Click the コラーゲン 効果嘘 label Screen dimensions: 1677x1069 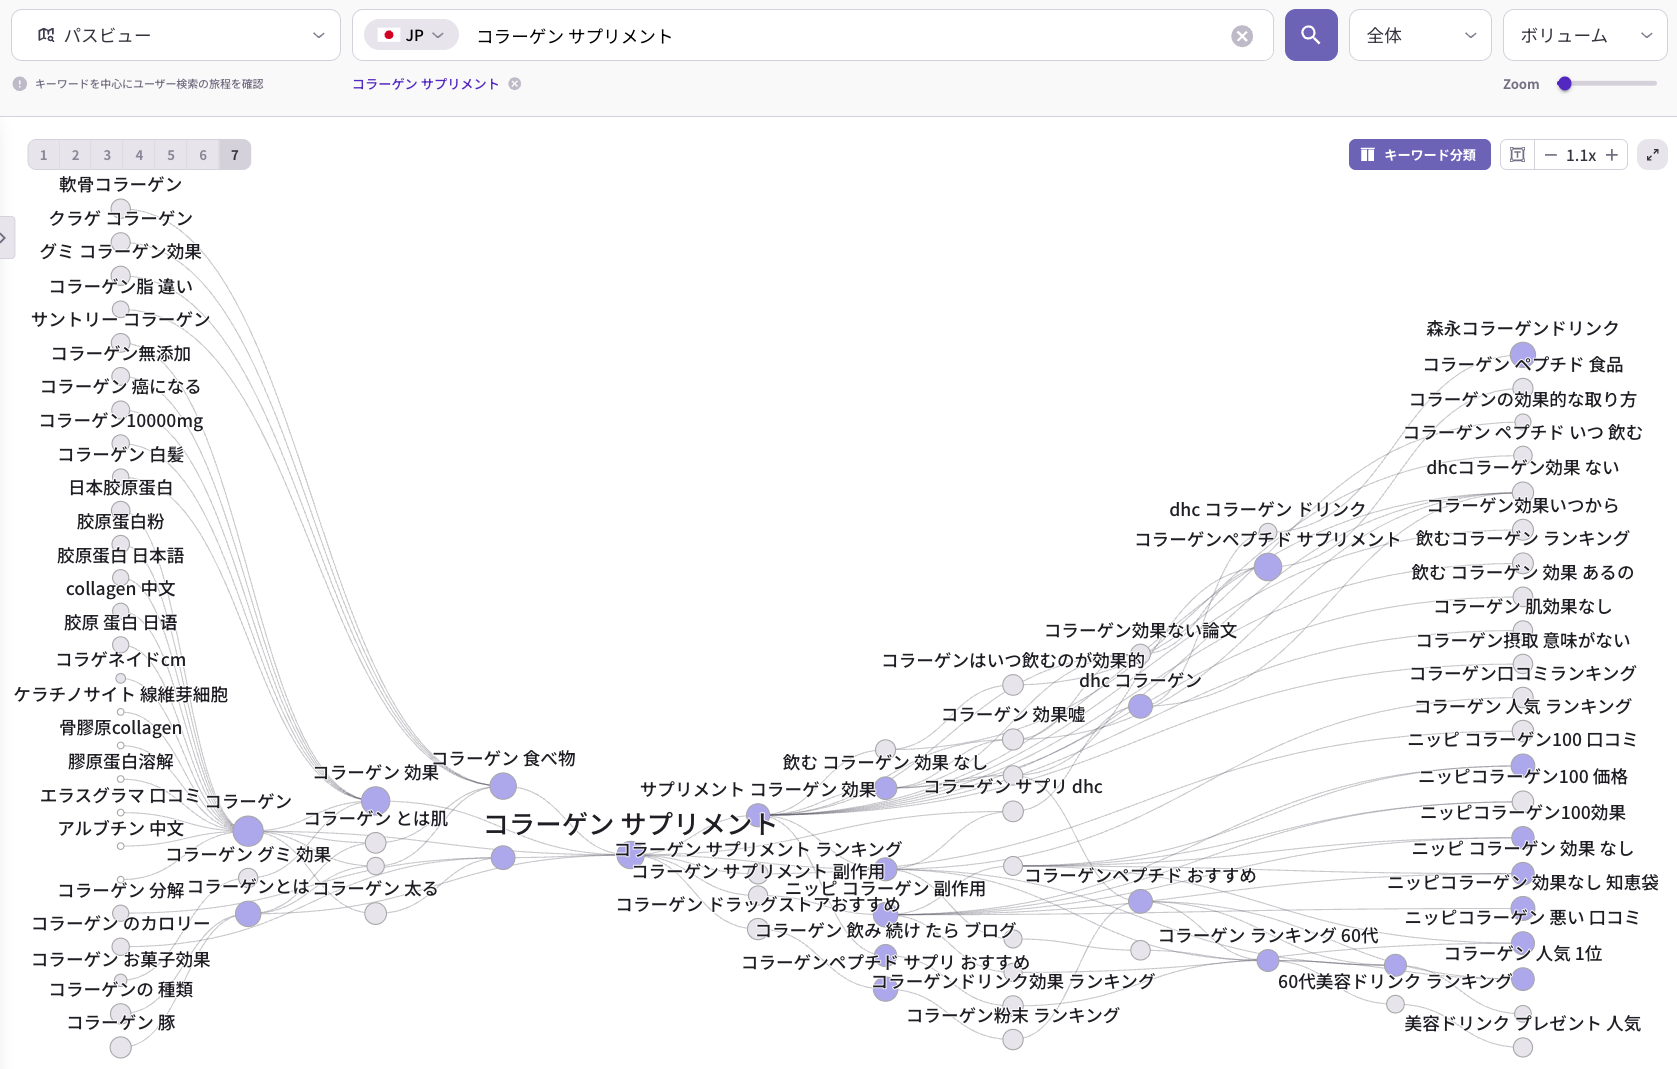coord(1013,714)
